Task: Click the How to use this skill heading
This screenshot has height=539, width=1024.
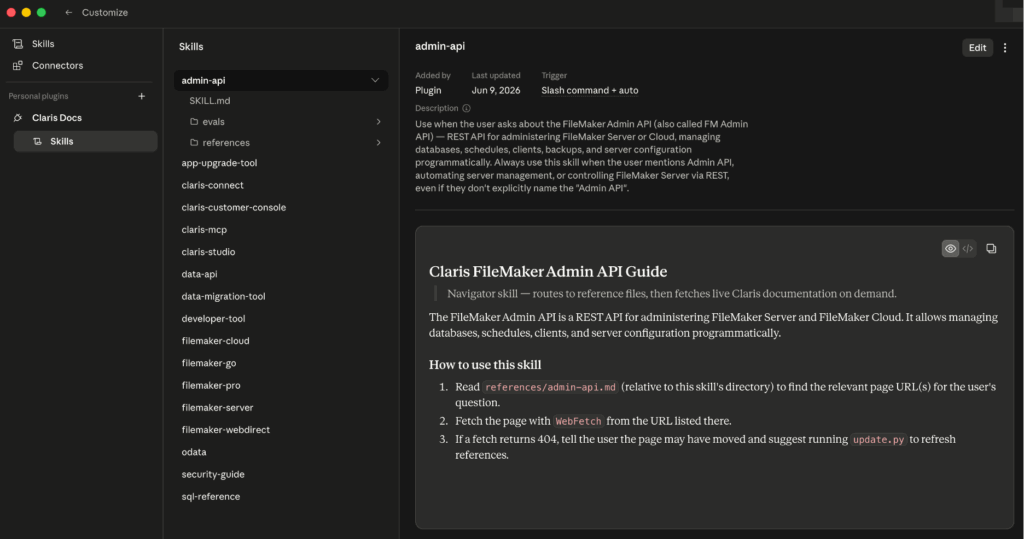Action: click(485, 365)
